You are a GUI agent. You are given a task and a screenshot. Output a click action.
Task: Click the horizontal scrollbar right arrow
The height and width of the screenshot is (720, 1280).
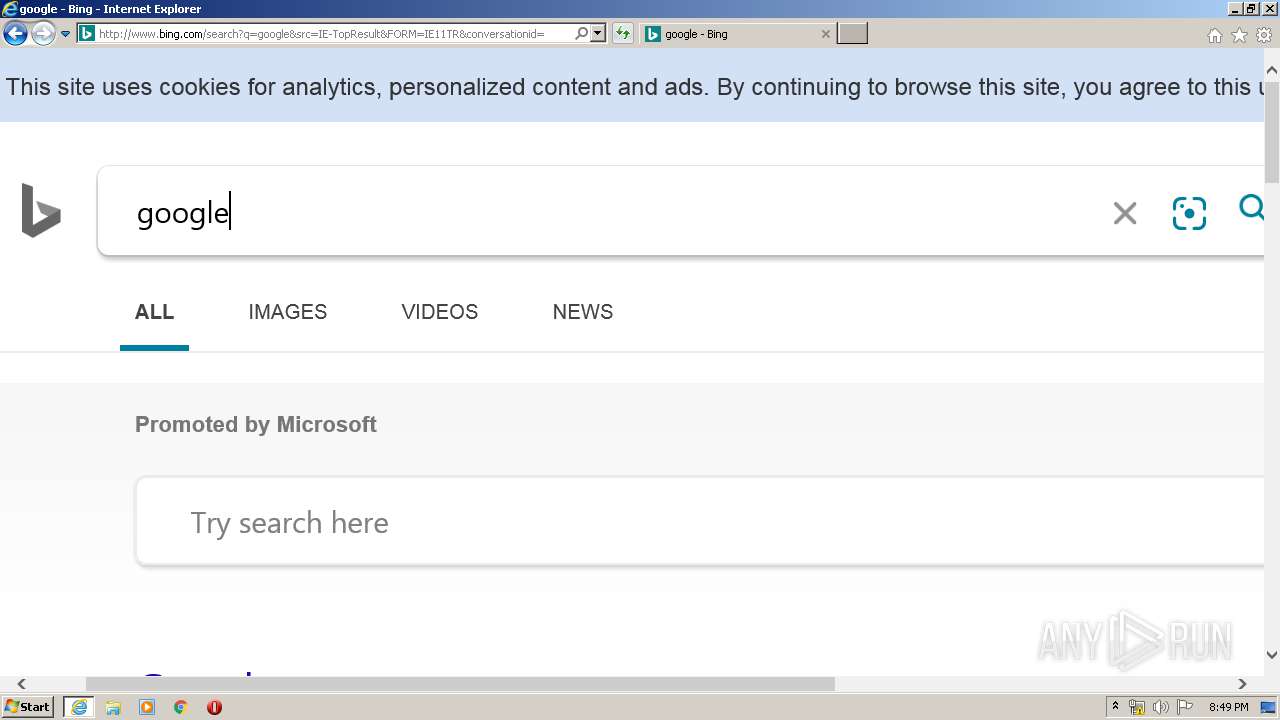click(x=1242, y=684)
